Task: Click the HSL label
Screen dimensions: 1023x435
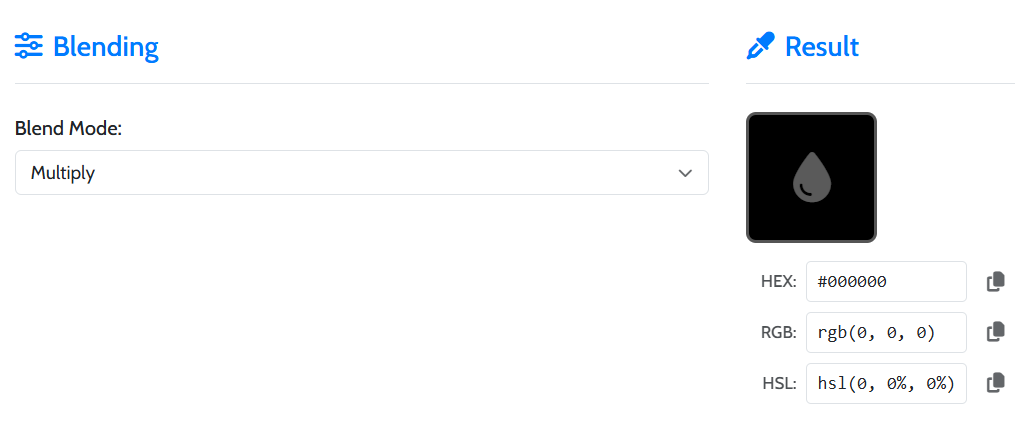Action: pyautogui.click(x=779, y=383)
